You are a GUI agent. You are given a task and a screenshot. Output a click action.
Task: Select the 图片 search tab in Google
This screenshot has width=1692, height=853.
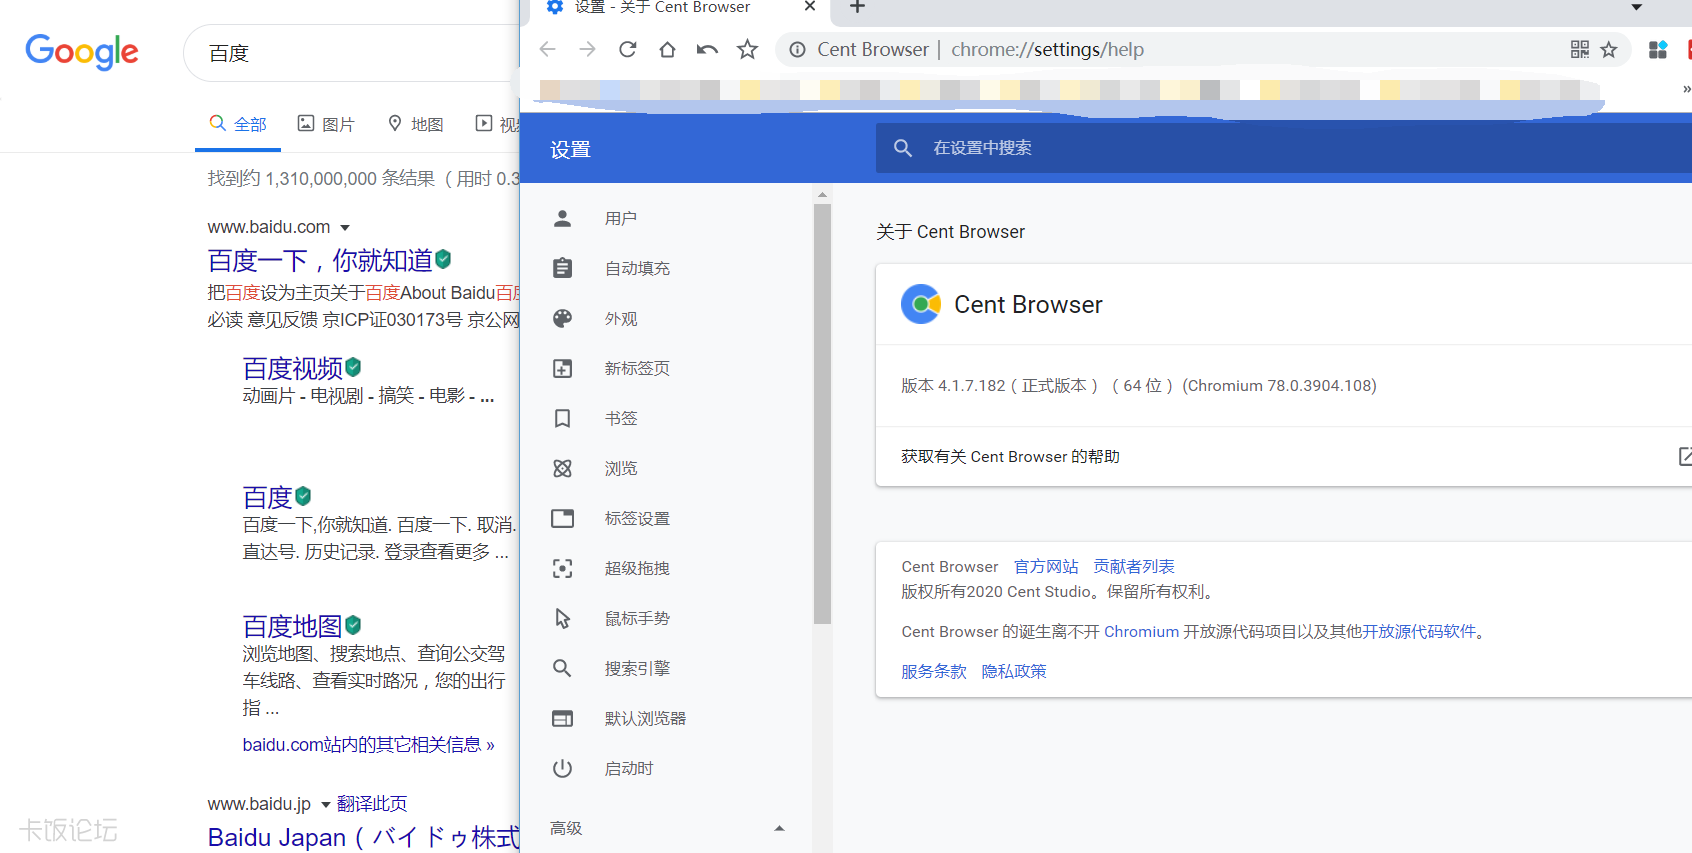326,124
